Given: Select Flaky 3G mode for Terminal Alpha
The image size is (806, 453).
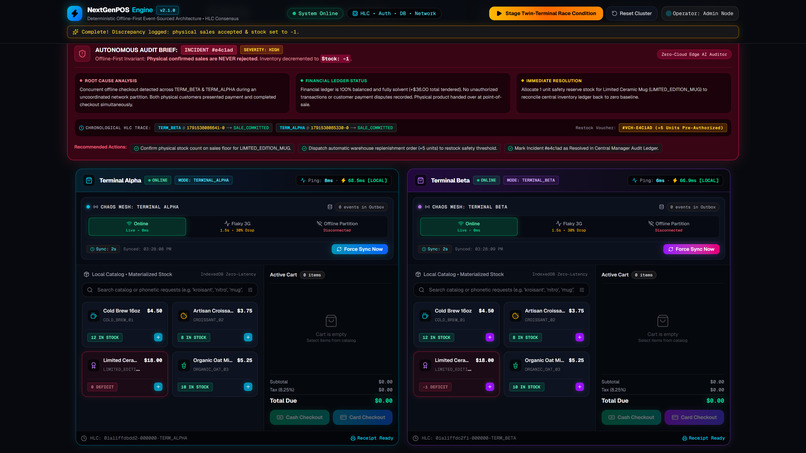Looking at the screenshot, I should (237, 227).
